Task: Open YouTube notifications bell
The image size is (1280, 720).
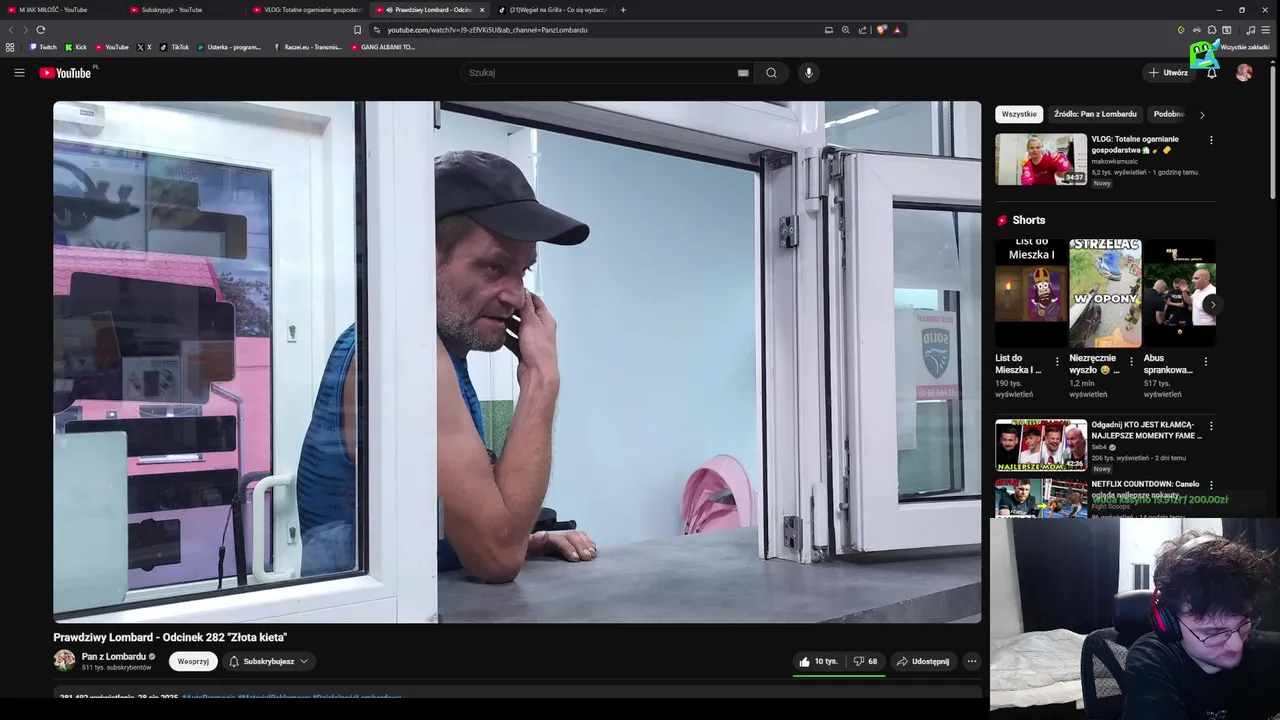Action: coord(1211,72)
